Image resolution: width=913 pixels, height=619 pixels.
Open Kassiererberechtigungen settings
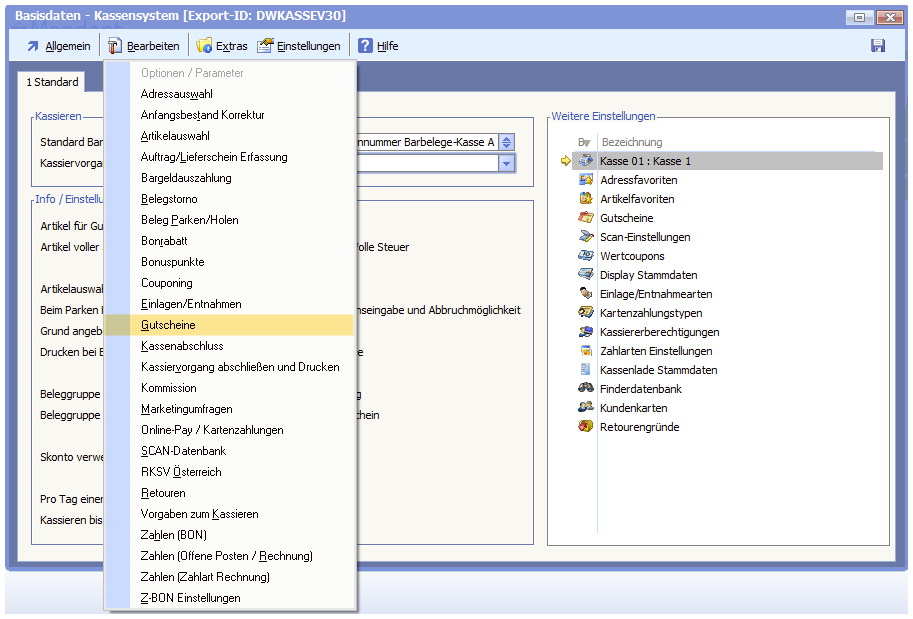coord(659,332)
